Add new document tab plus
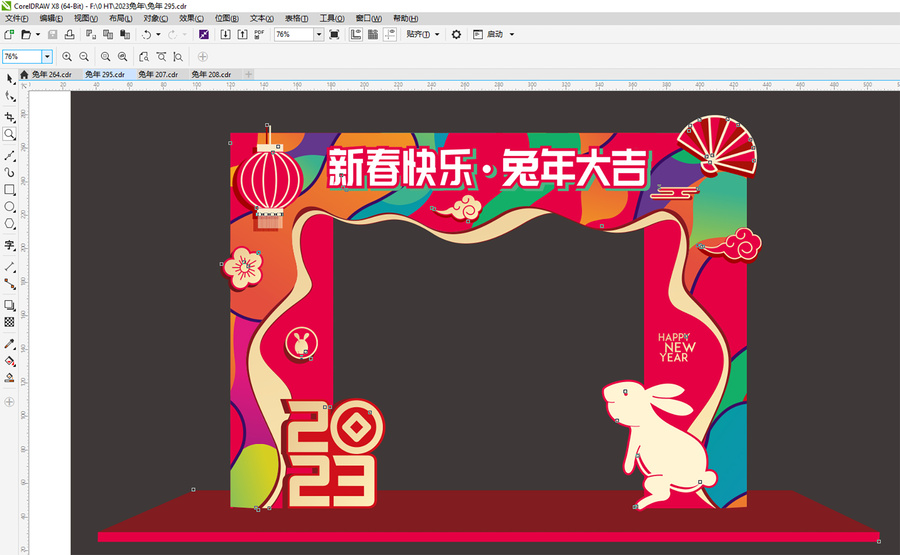Viewport: 900px width, 555px height. (249, 75)
